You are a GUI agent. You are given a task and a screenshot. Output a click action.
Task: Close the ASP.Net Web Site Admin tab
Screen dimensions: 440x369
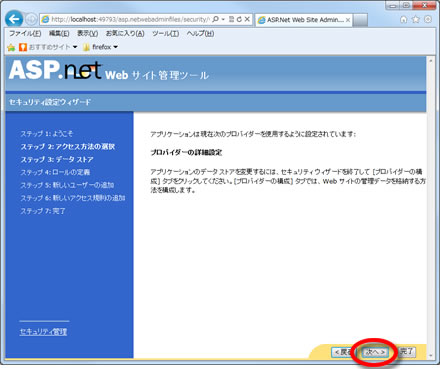[348, 20]
